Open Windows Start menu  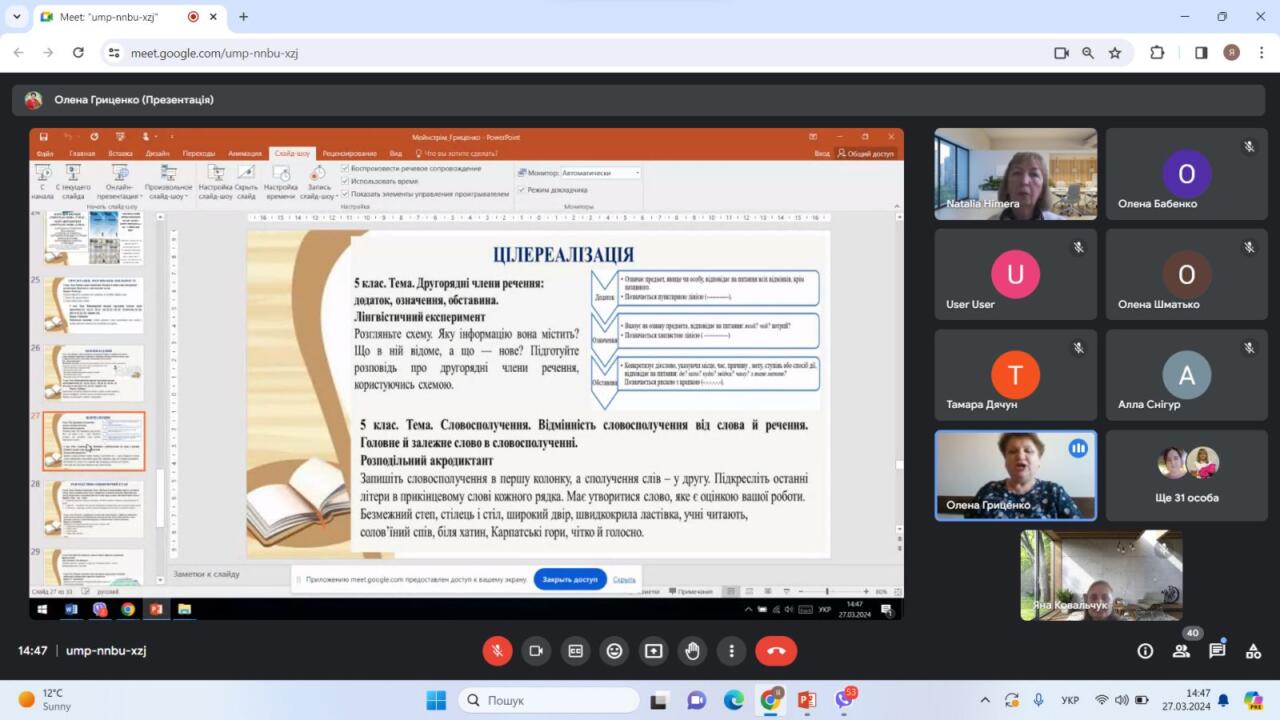click(x=436, y=700)
